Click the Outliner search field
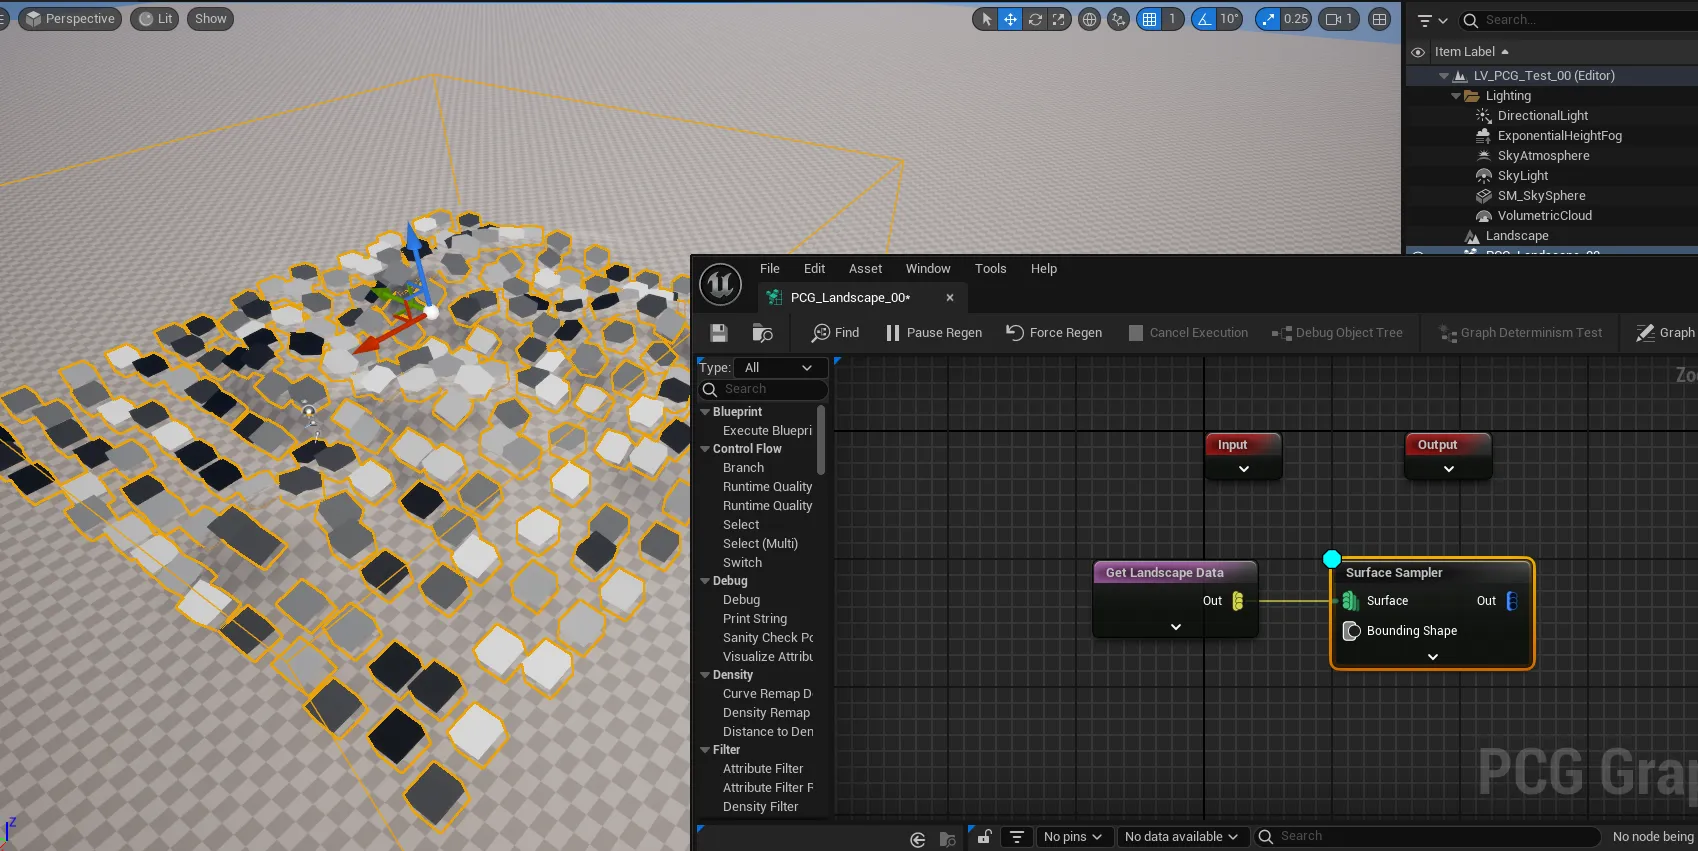Viewport: 1698px width, 851px height. 1580,20
